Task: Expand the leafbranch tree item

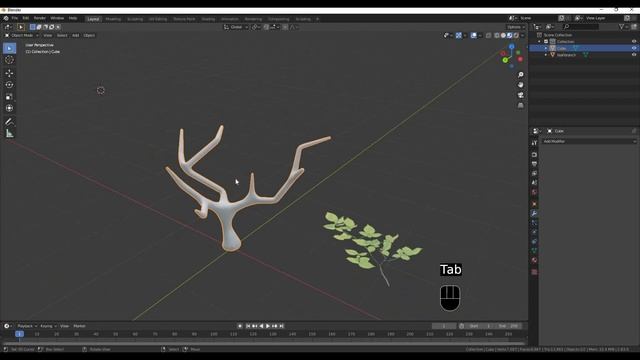Action: point(546,55)
